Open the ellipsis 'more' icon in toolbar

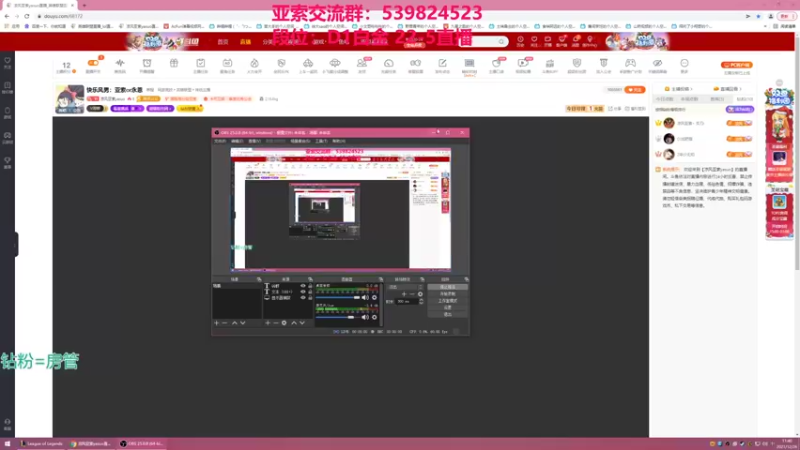click(684, 63)
